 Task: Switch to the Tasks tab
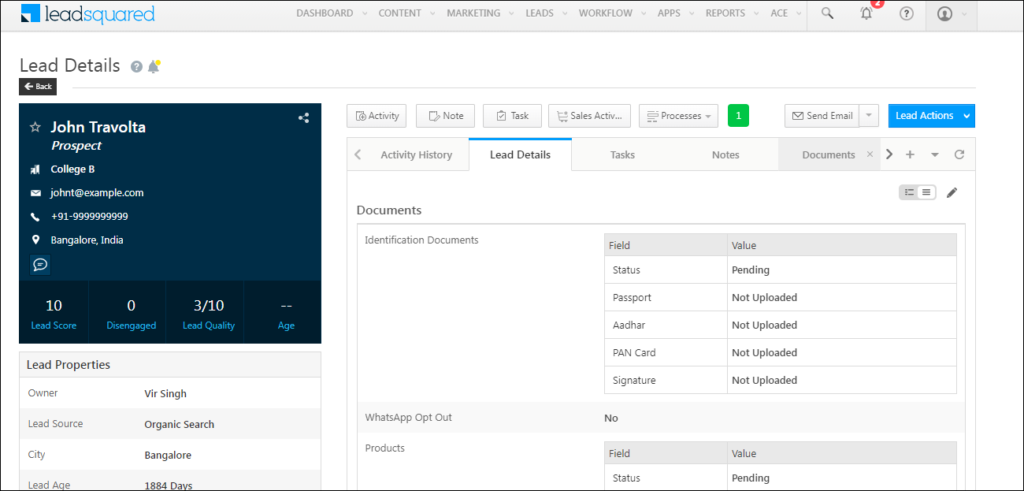pos(622,155)
